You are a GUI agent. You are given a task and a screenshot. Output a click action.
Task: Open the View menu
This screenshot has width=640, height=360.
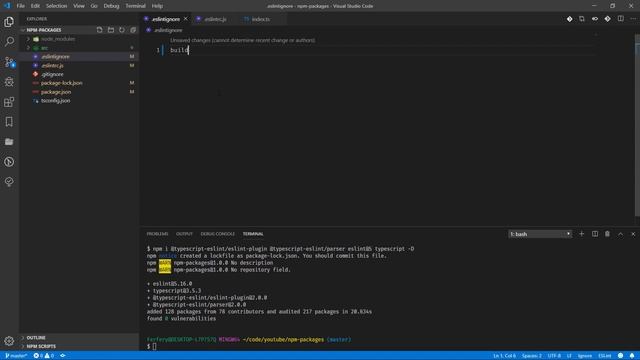pyautogui.click(x=79, y=6)
